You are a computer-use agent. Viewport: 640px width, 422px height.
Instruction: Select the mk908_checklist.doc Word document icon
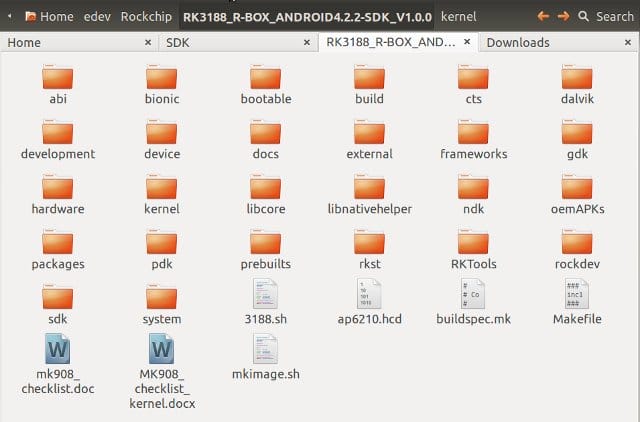pyautogui.click(x=58, y=349)
